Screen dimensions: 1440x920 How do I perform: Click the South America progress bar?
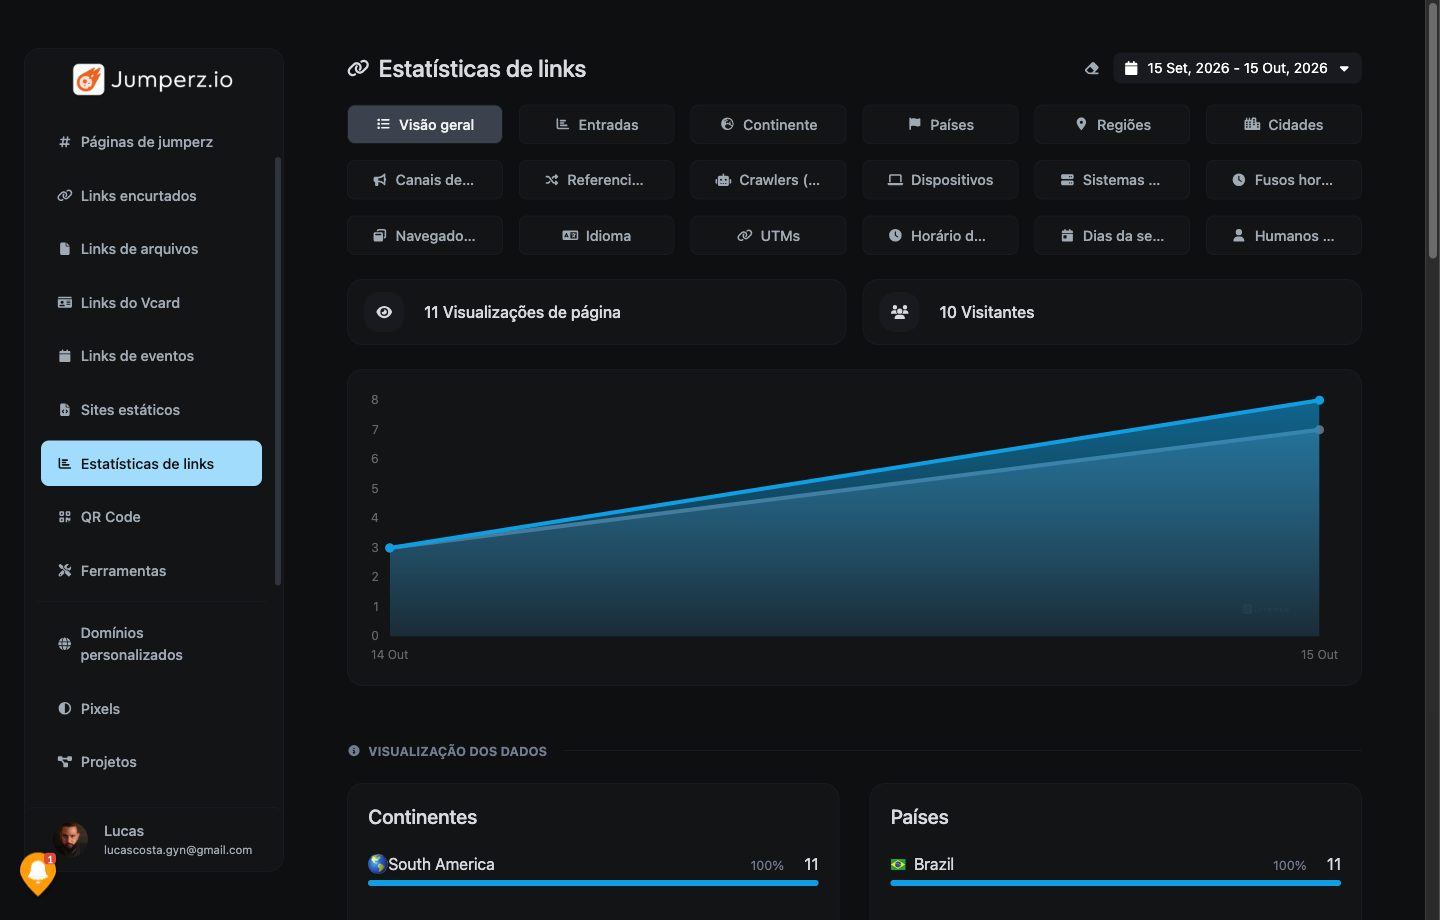[x=593, y=883]
